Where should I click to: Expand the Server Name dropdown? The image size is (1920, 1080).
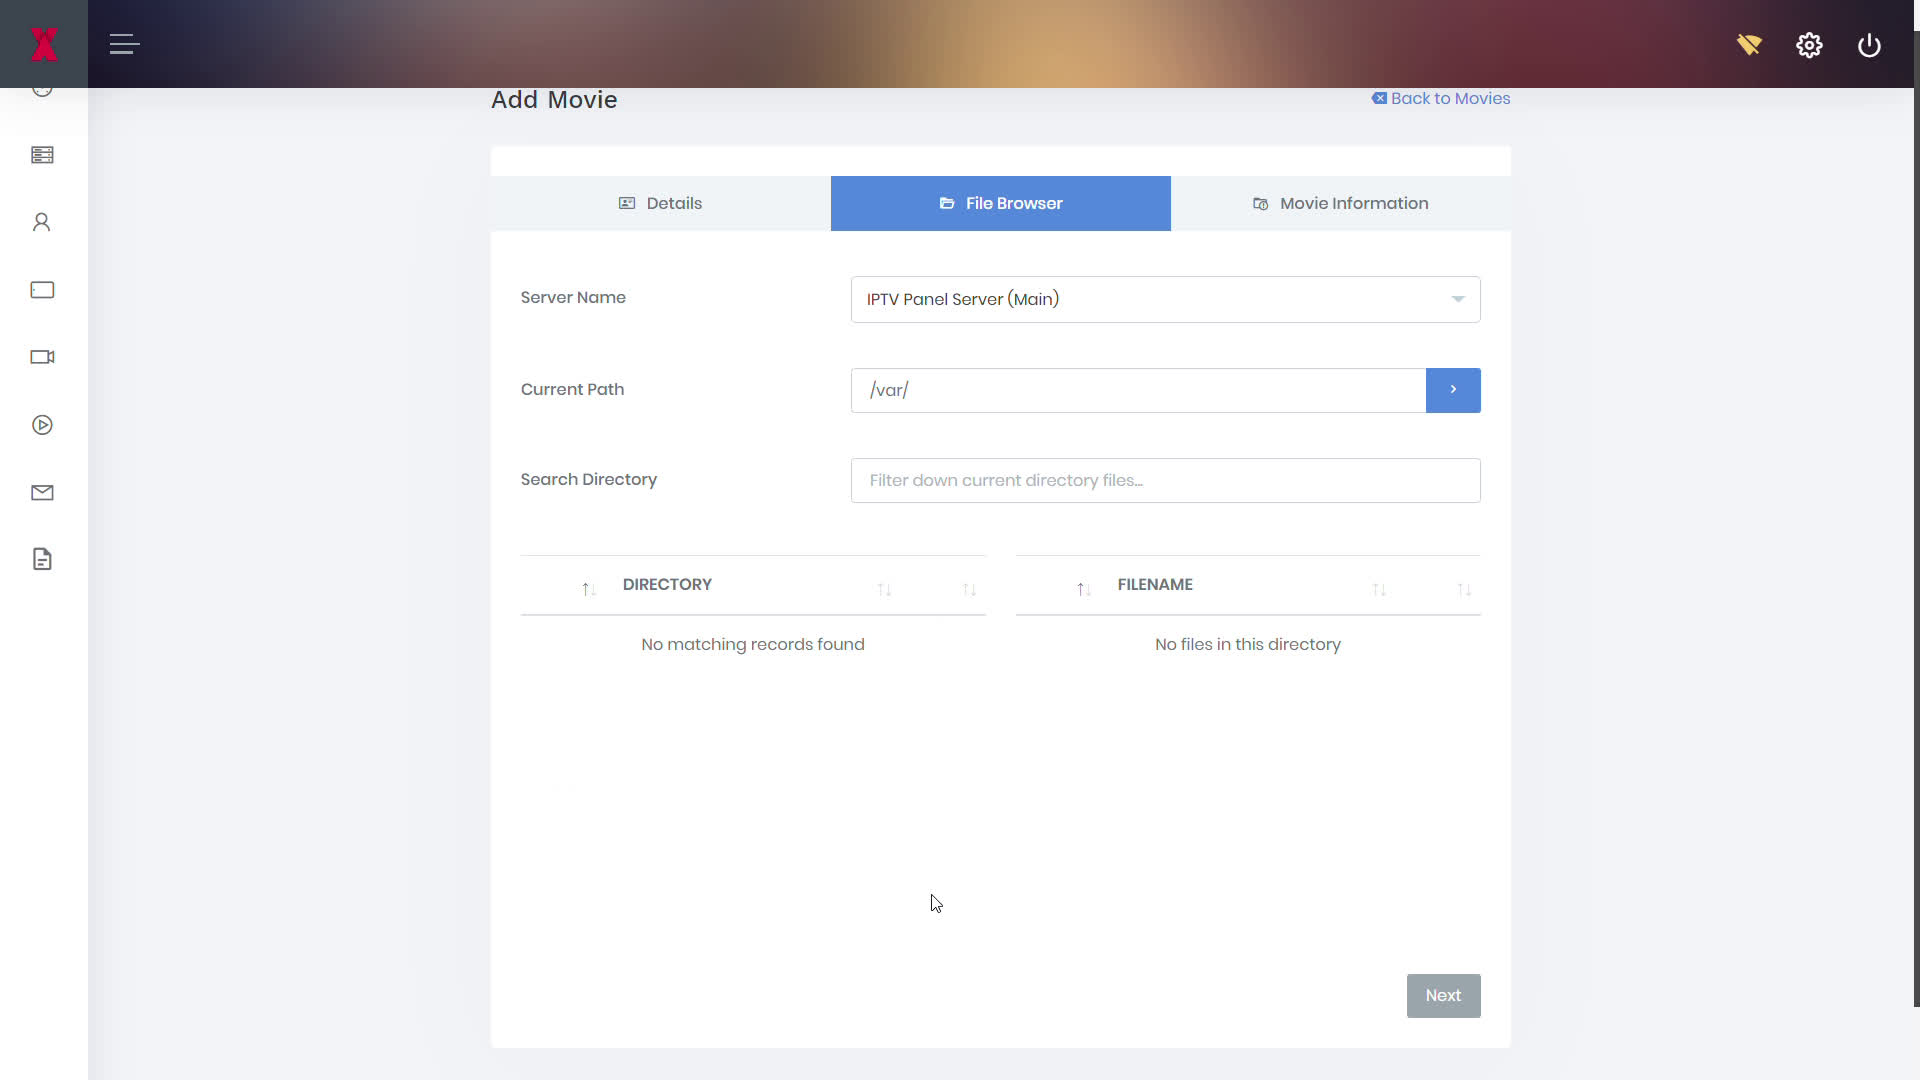pos(1165,299)
